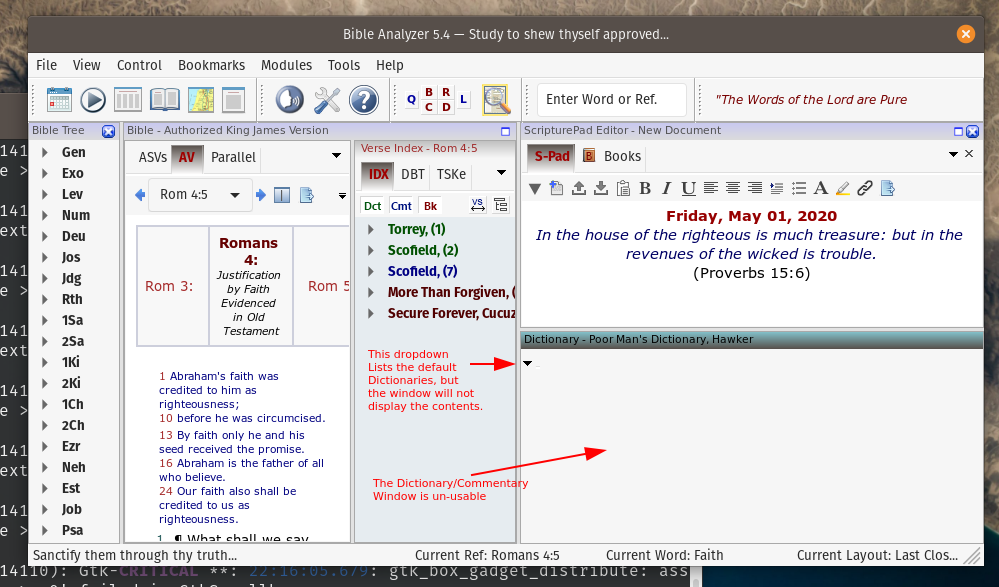This screenshot has height=587, width=999.
Task: Open the wrench and screwdriver tools icon
Action: (327, 100)
